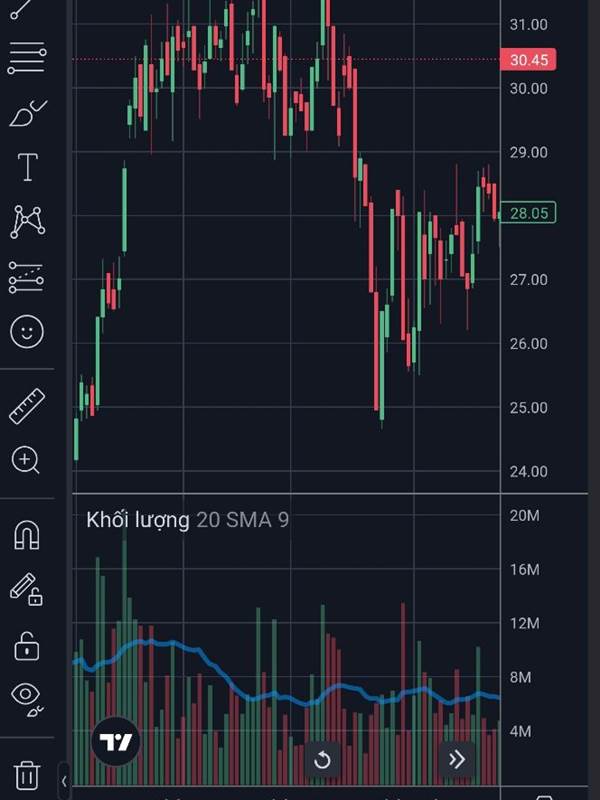This screenshot has width=600, height=800.
Task: Click the 8M volume axis label
Action: tap(520, 677)
